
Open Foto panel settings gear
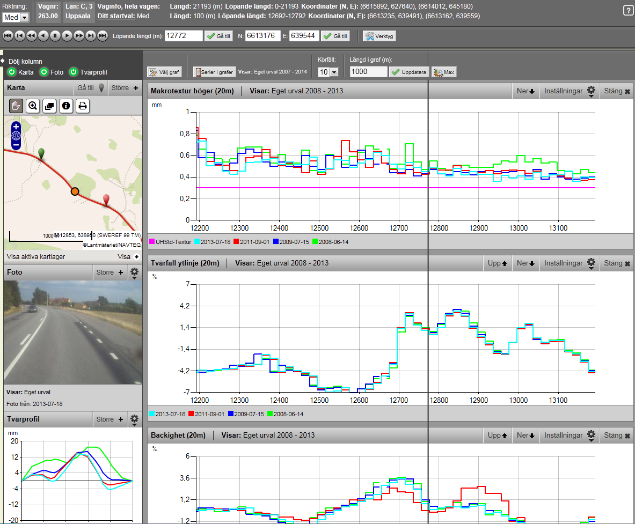[x=134, y=273]
